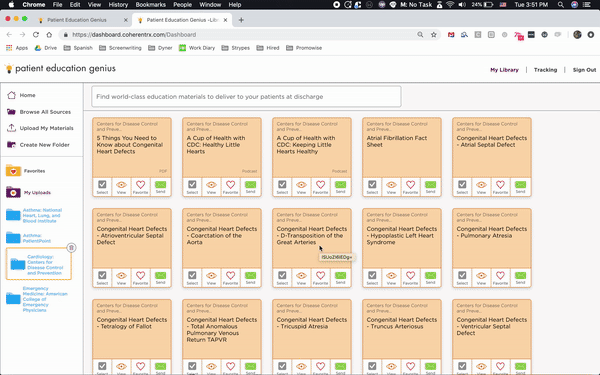The height and width of the screenshot is (375, 600).
Task: Open the Work Diary bookmark
Action: click(197, 48)
